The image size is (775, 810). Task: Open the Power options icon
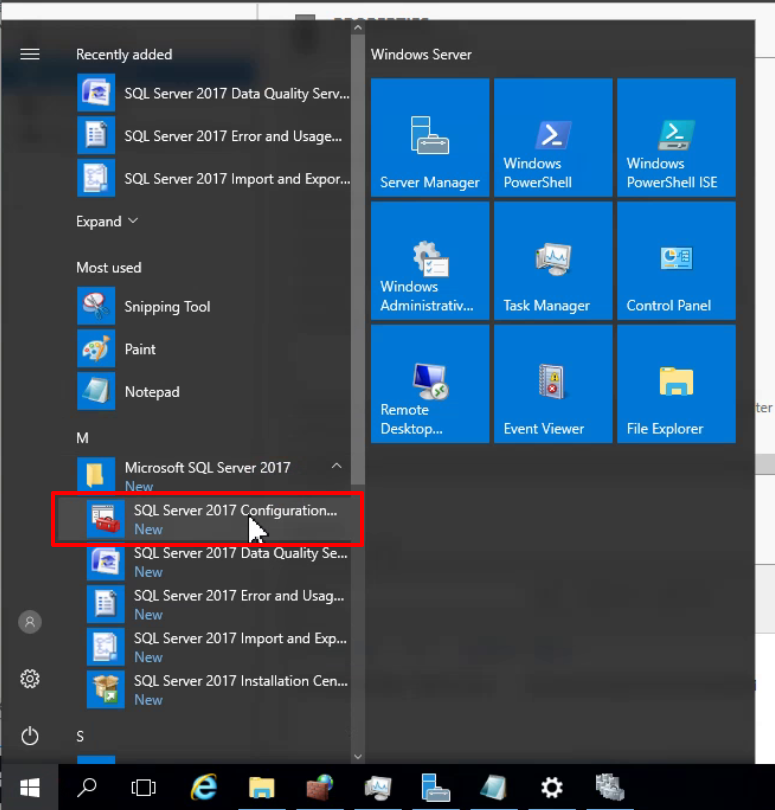point(30,736)
